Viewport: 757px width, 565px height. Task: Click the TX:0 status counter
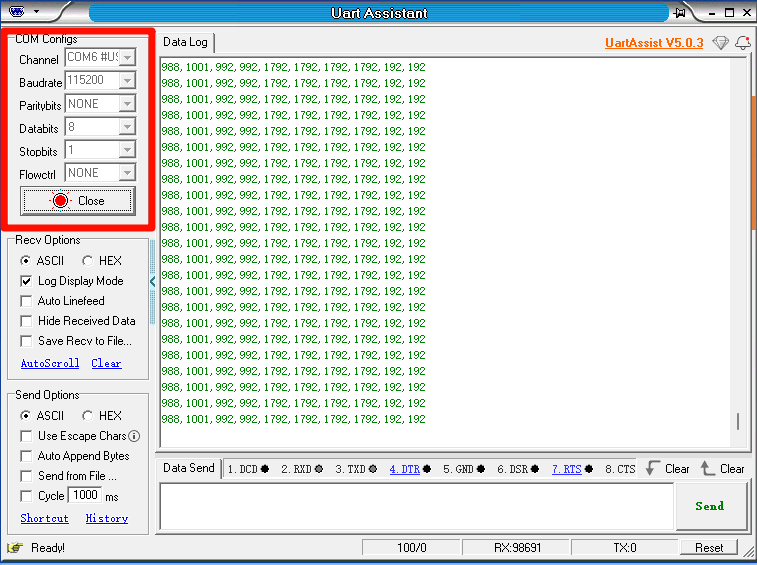click(625, 548)
